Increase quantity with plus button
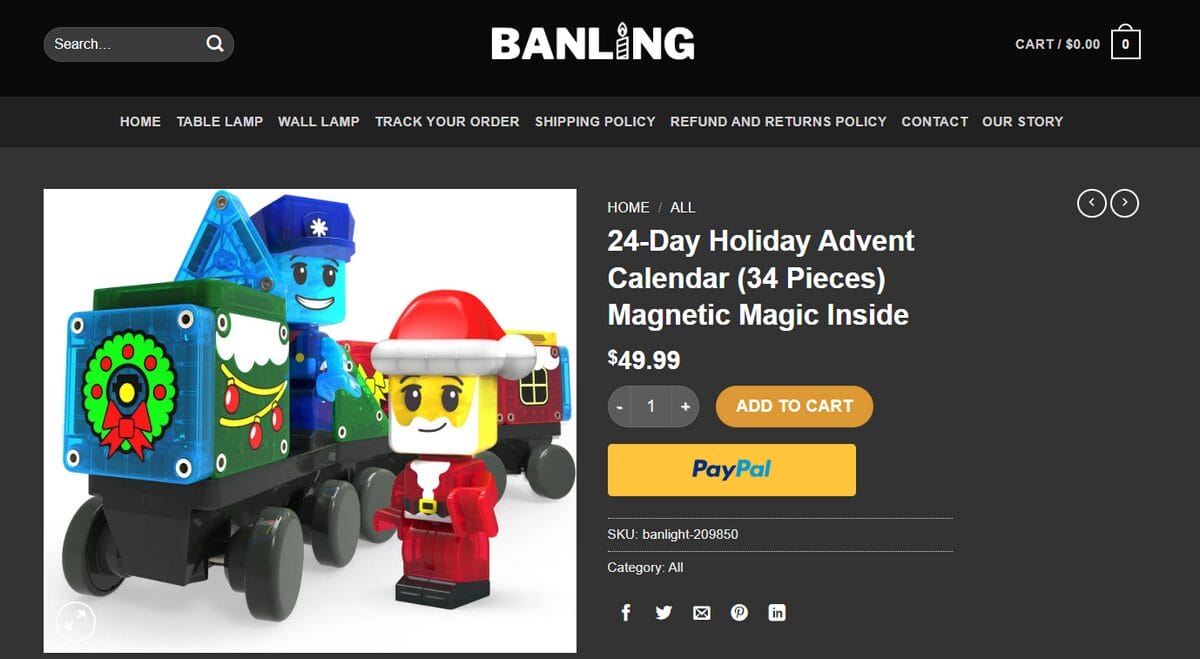The width and height of the screenshot is (1200, 659). coord(685,406)
